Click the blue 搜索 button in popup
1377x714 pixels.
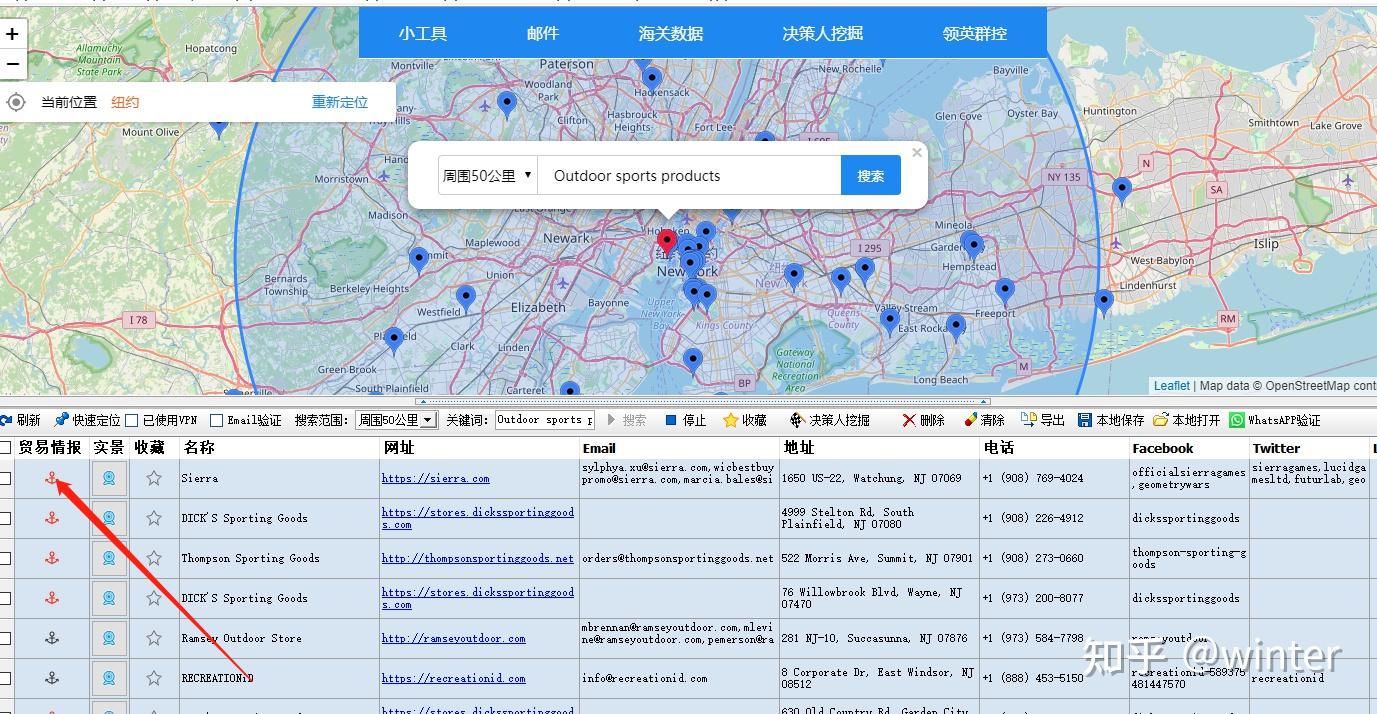[871, 175]
